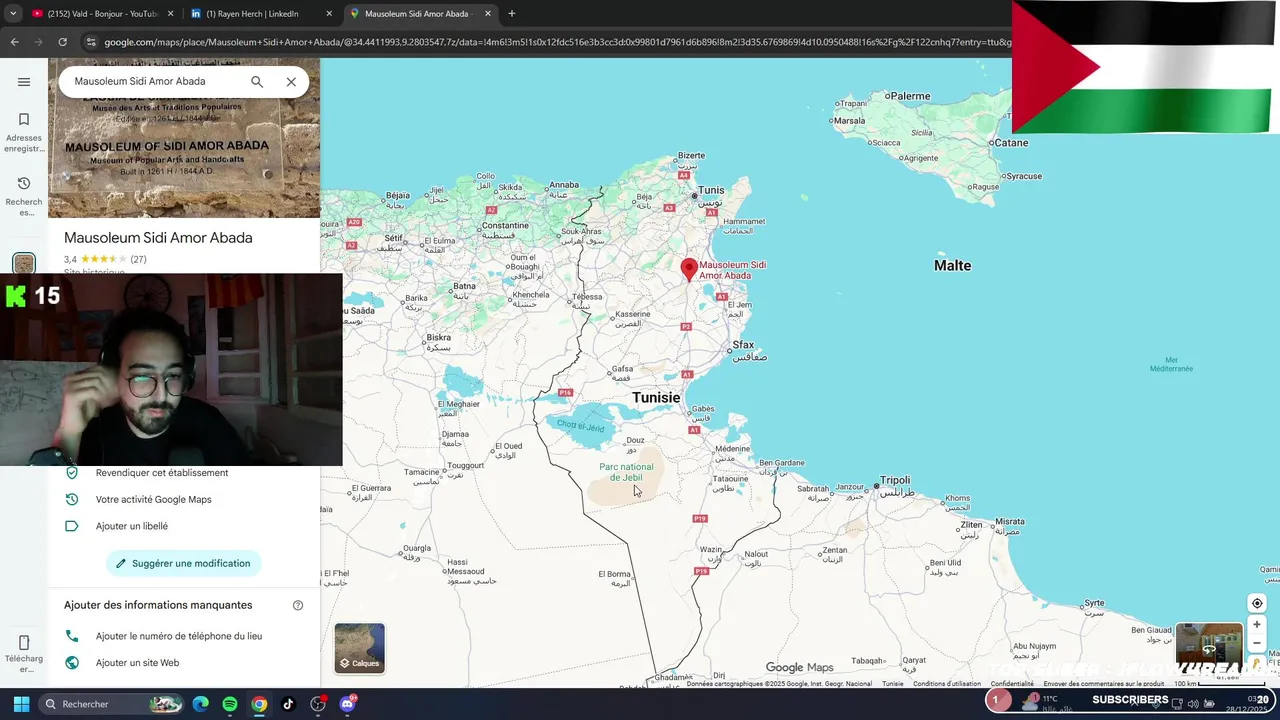Close the Mausoleum Sidi Amor Abada tab
Viewport: 1280px width, 720px height.
click(x=488, y=14)
